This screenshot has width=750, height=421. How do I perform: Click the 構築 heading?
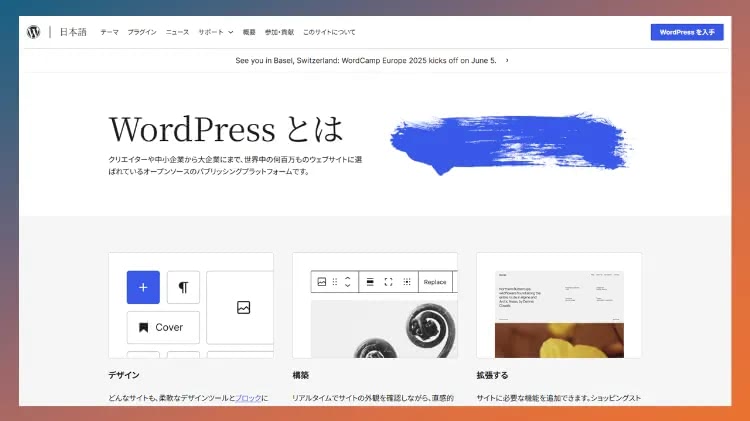click(x=300, y=375)
